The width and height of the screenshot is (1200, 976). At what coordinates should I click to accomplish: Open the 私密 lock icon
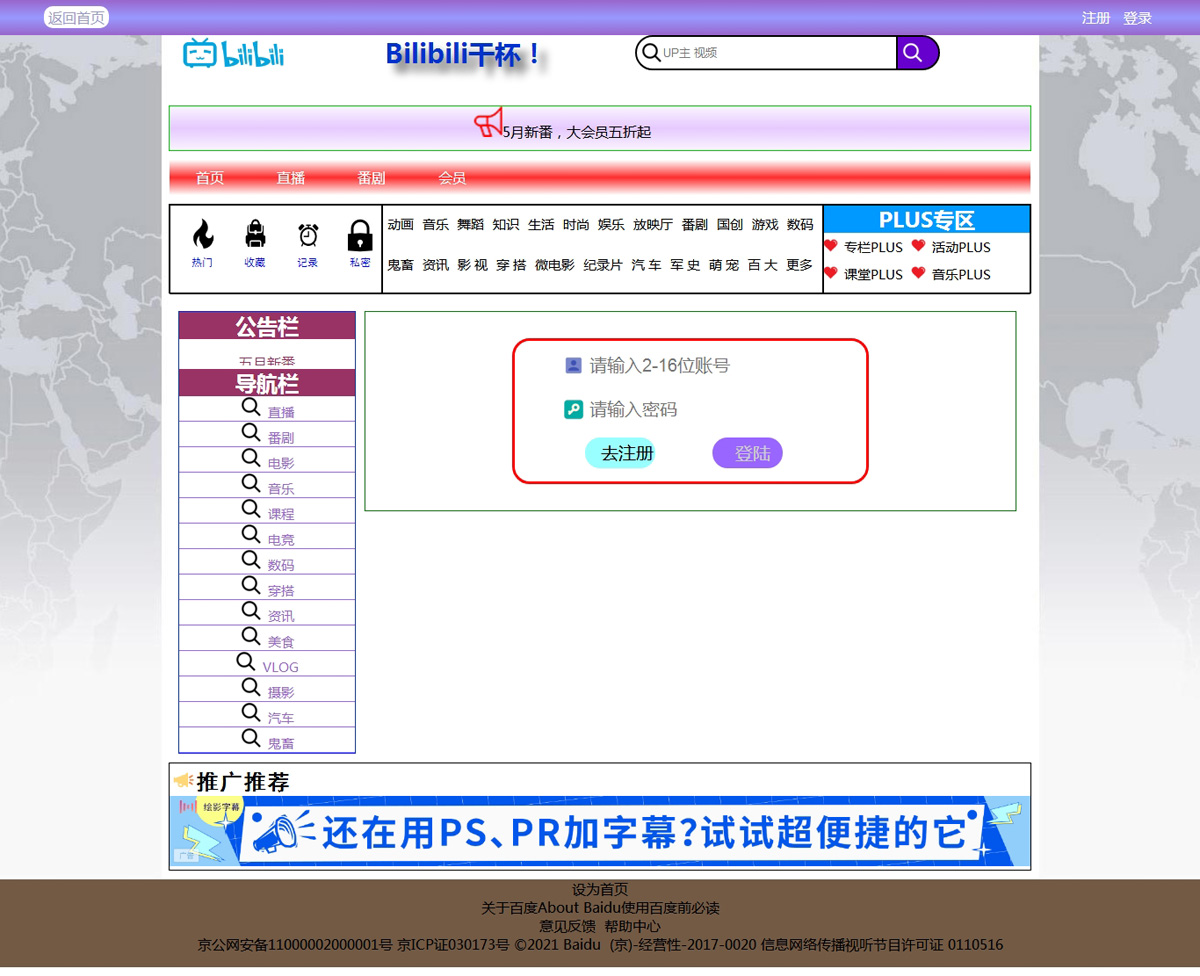pyautogui.click(x=360, y=235)
